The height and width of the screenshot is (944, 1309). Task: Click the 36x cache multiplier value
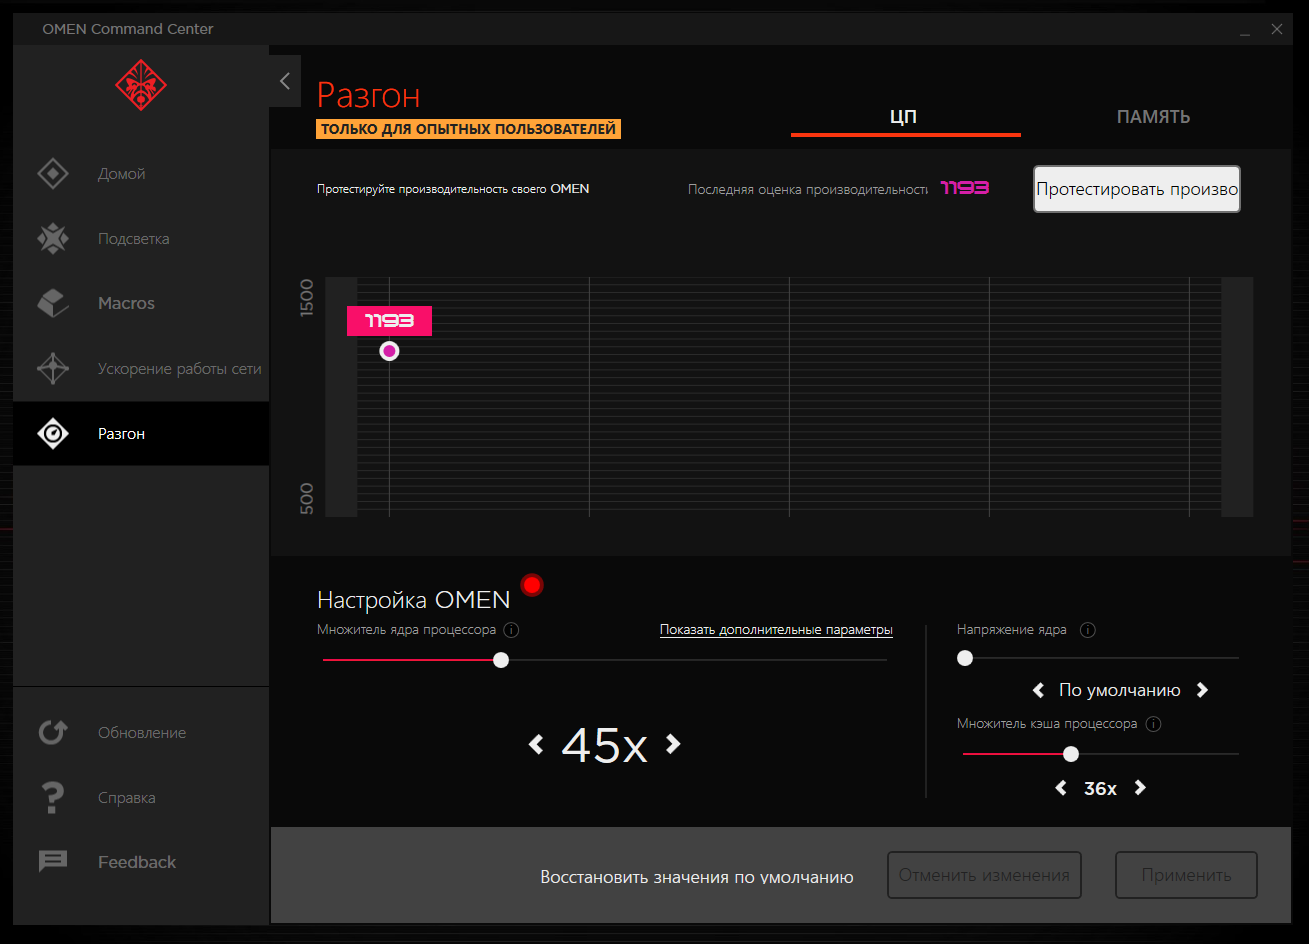tap(1100, 789)
